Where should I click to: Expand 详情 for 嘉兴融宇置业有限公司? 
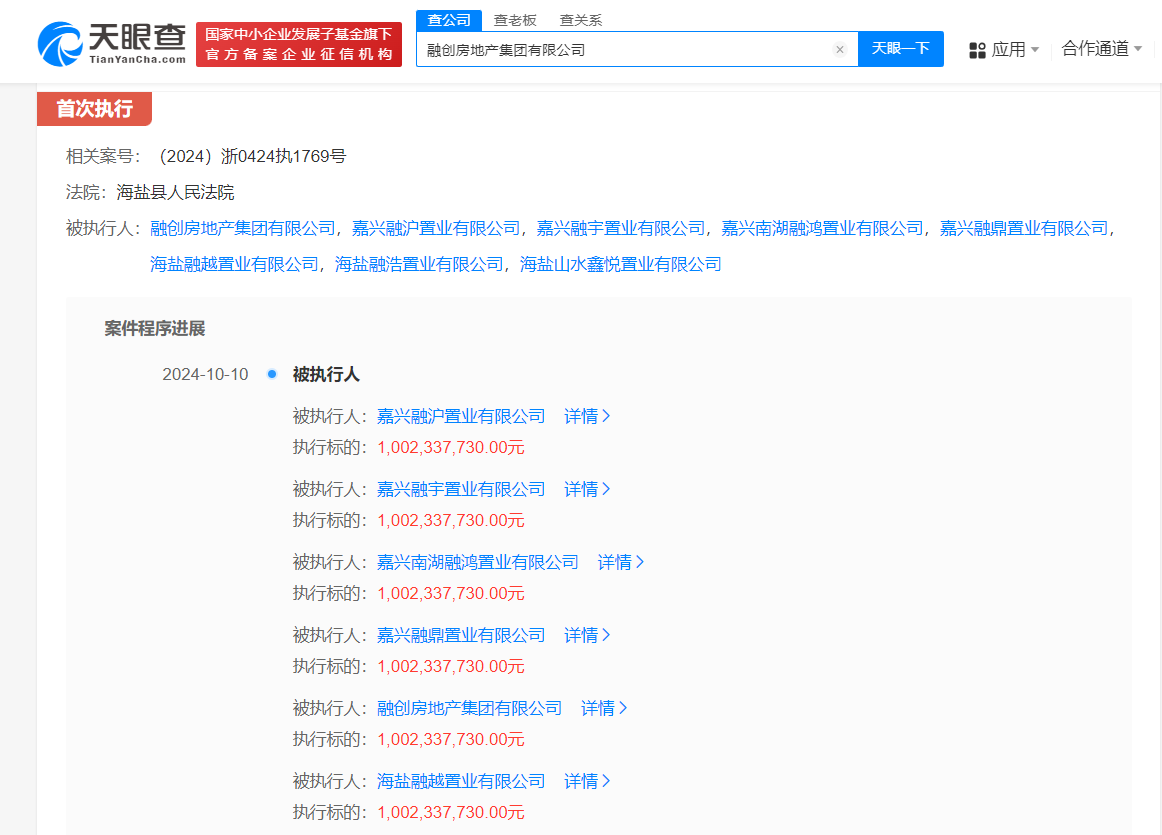coord(587,489)
